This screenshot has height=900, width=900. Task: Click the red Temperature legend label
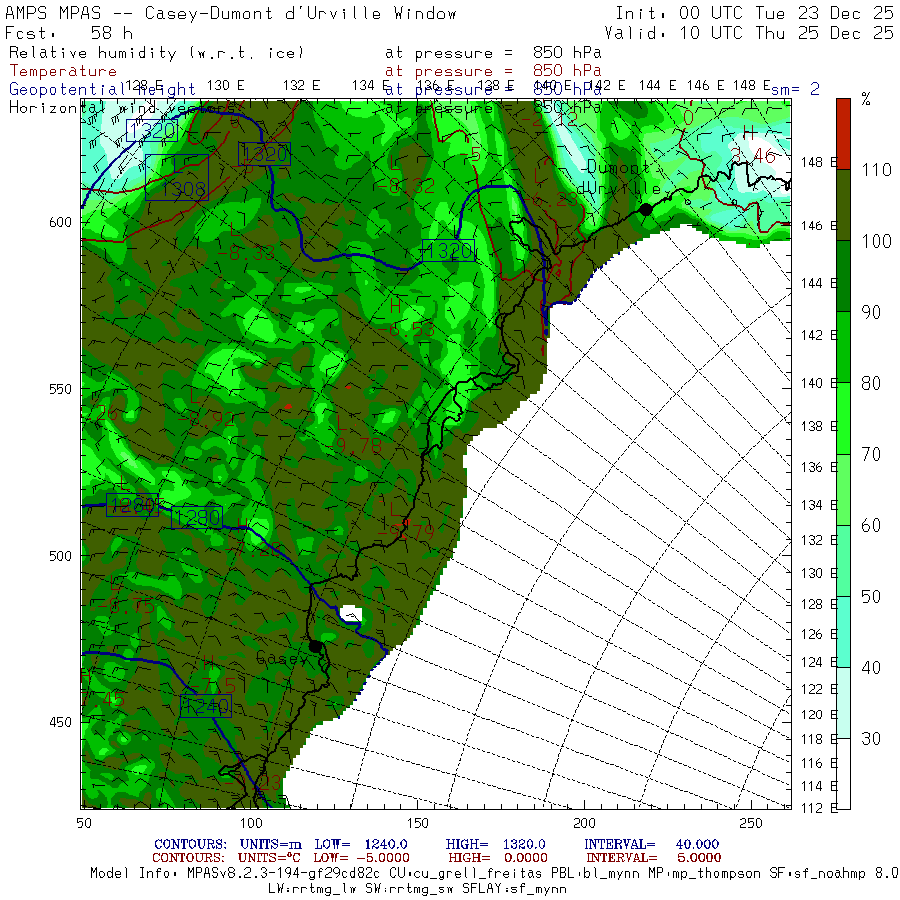click(63, 71)
